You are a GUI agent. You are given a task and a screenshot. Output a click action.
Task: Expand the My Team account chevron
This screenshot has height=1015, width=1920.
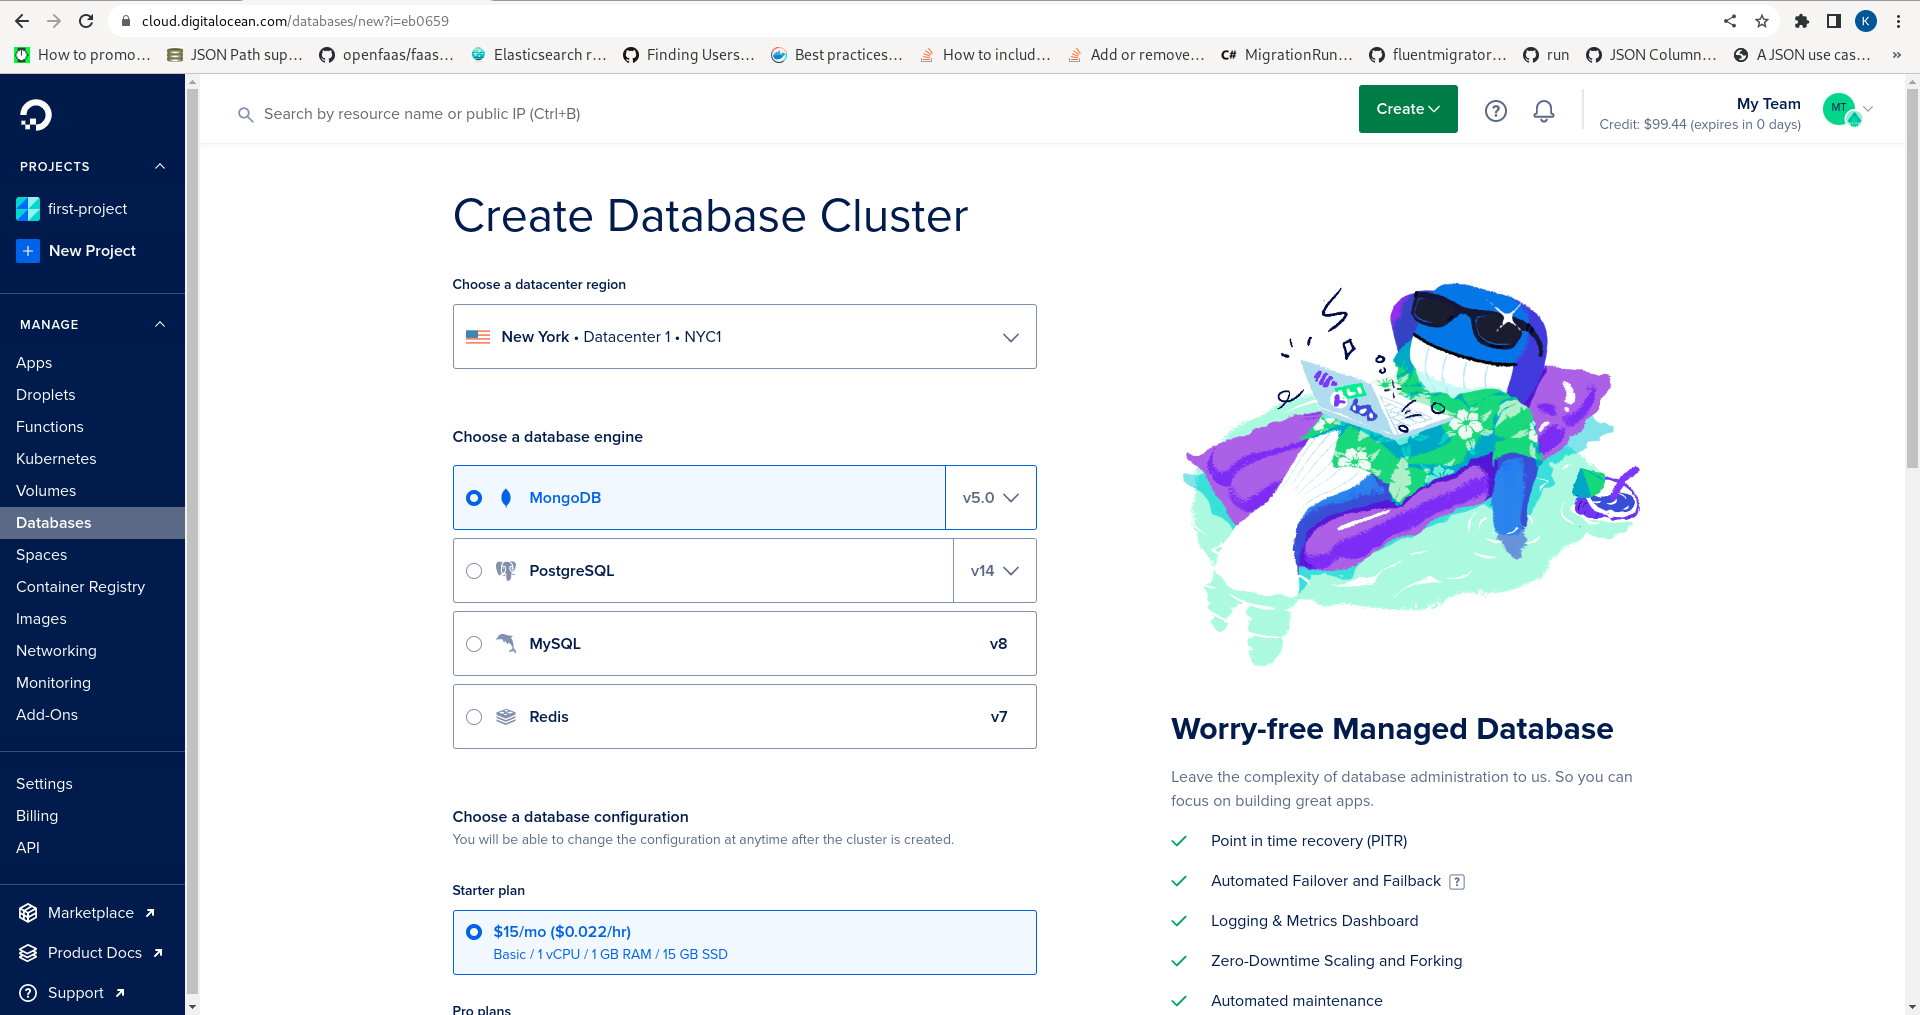click(x=1868, y=109)
